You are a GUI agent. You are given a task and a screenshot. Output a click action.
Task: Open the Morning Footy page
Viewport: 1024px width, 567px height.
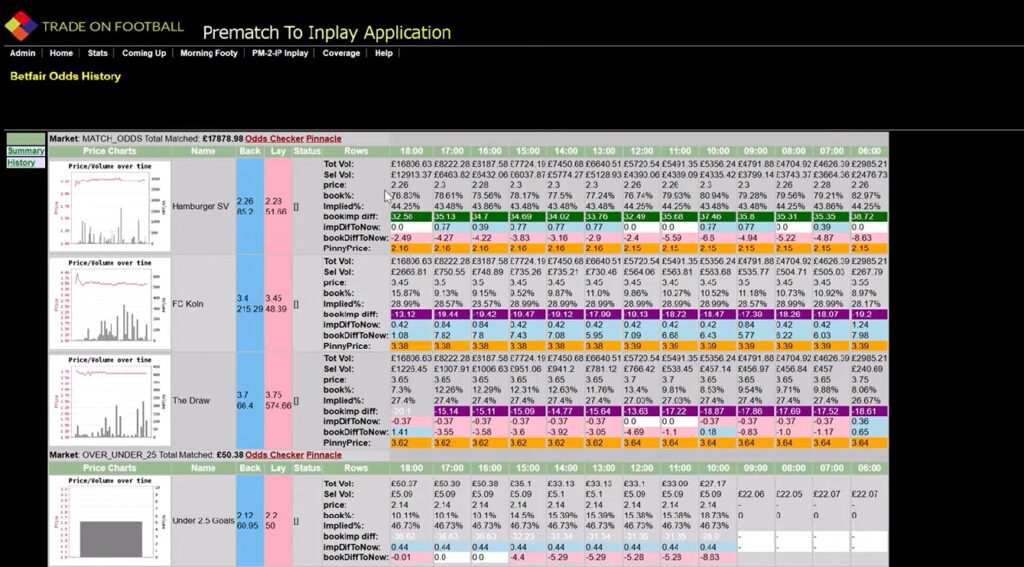(209, 54)
